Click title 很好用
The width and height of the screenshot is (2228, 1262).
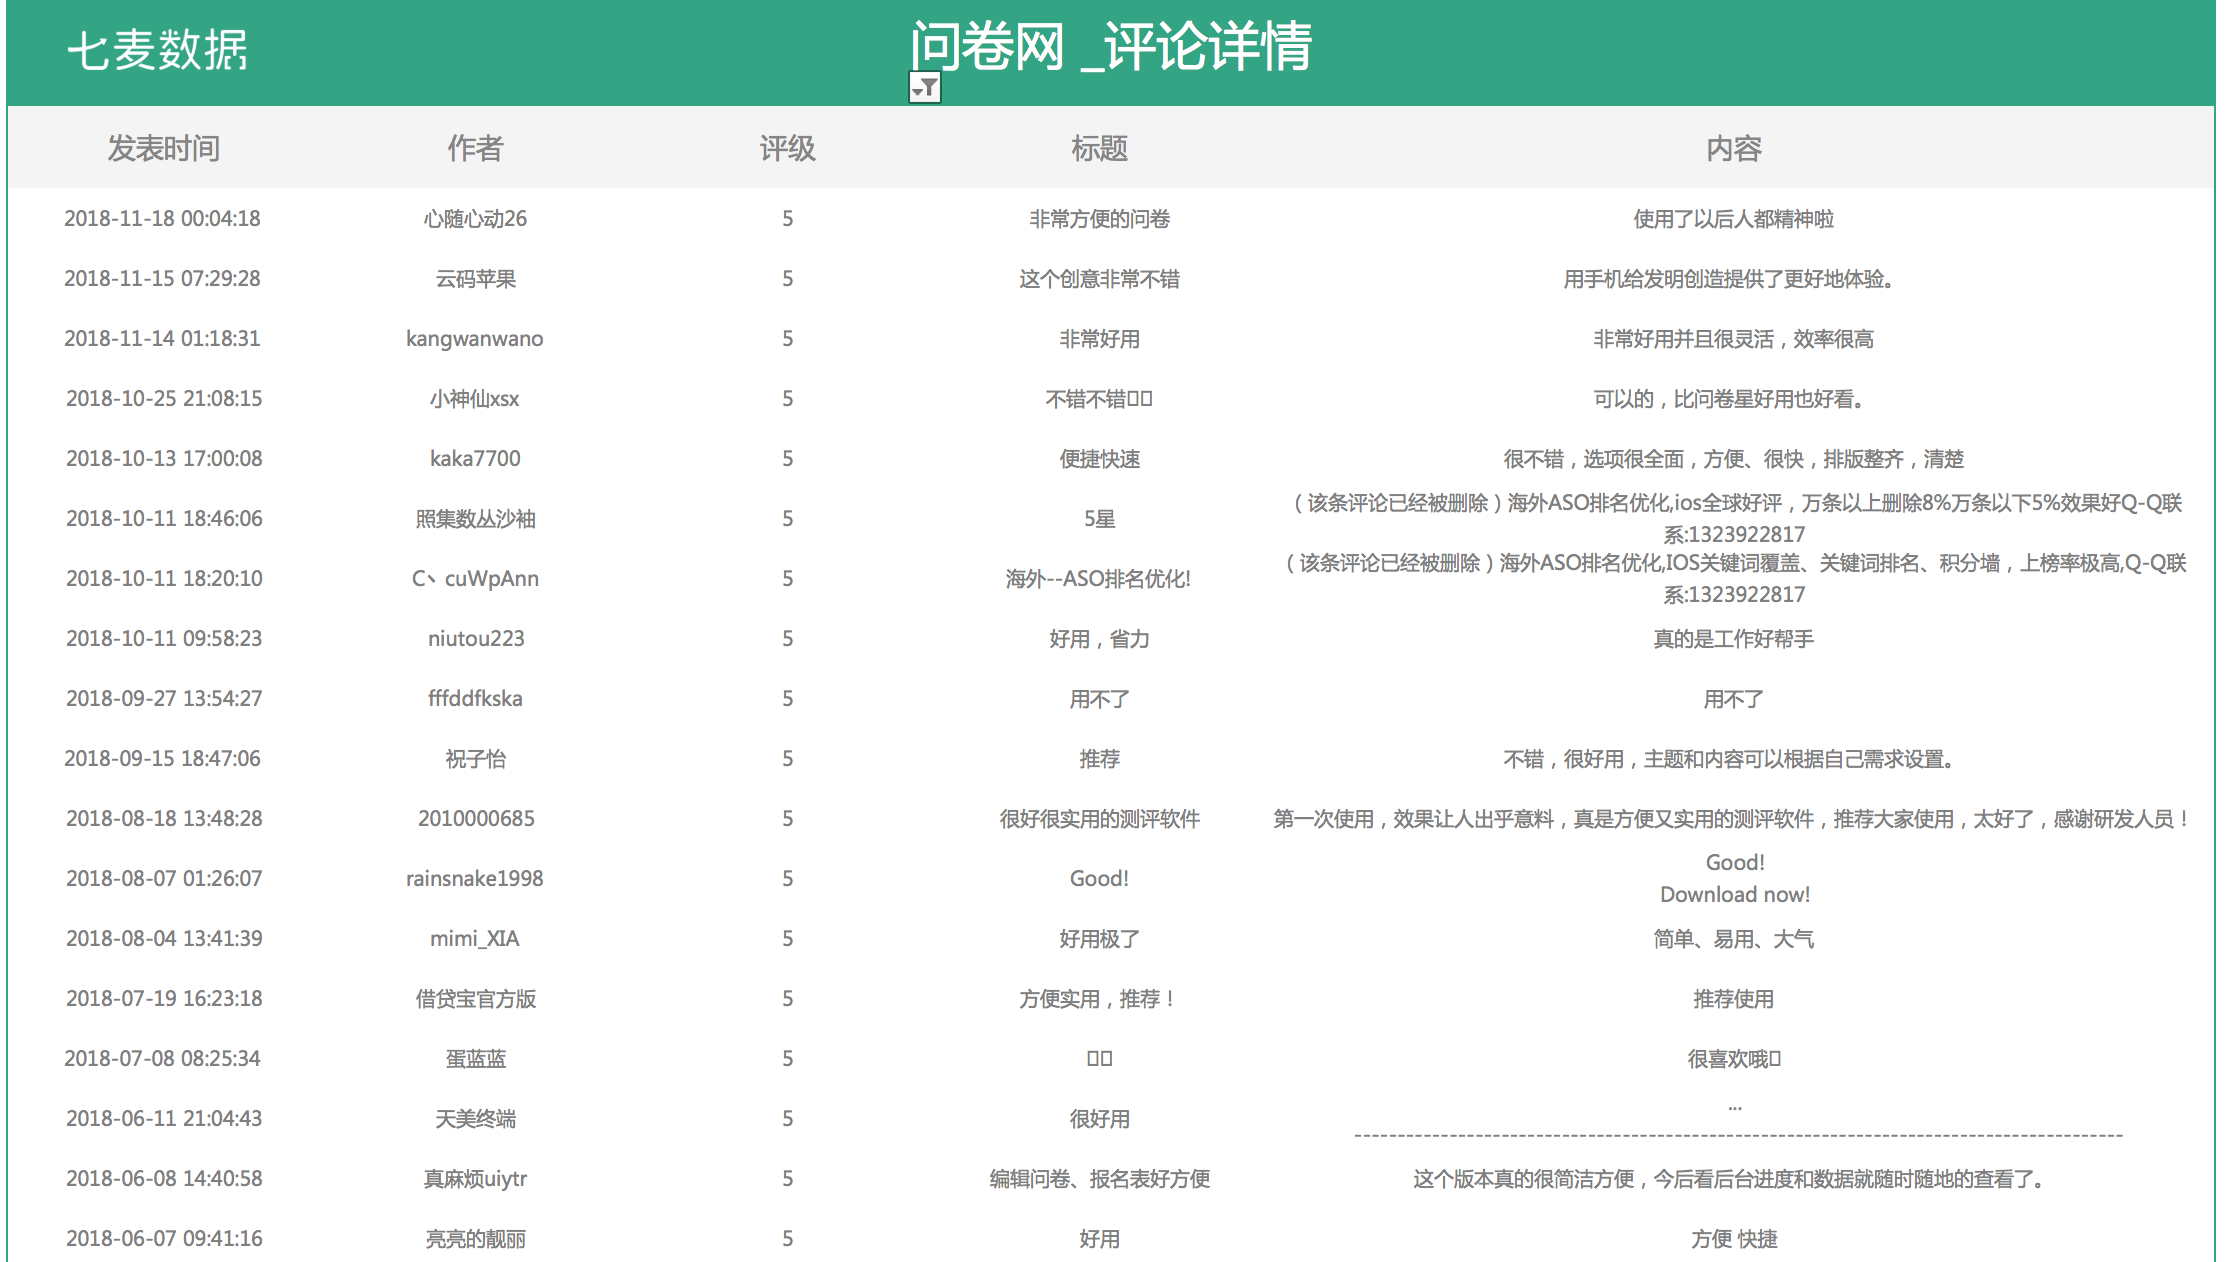(x=1100, y=1119)
